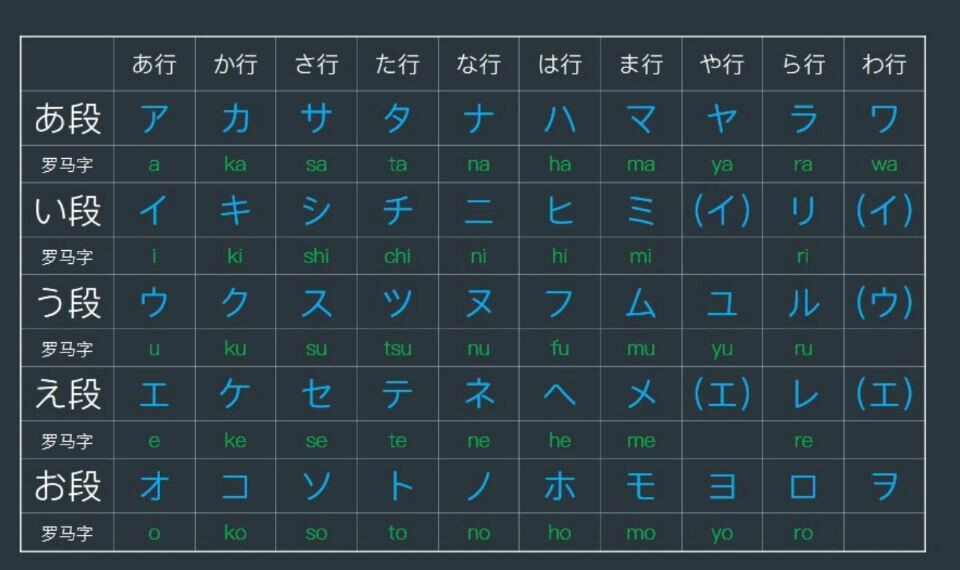
Task: Click the katakana ア character
Action: tap(154, 119)
